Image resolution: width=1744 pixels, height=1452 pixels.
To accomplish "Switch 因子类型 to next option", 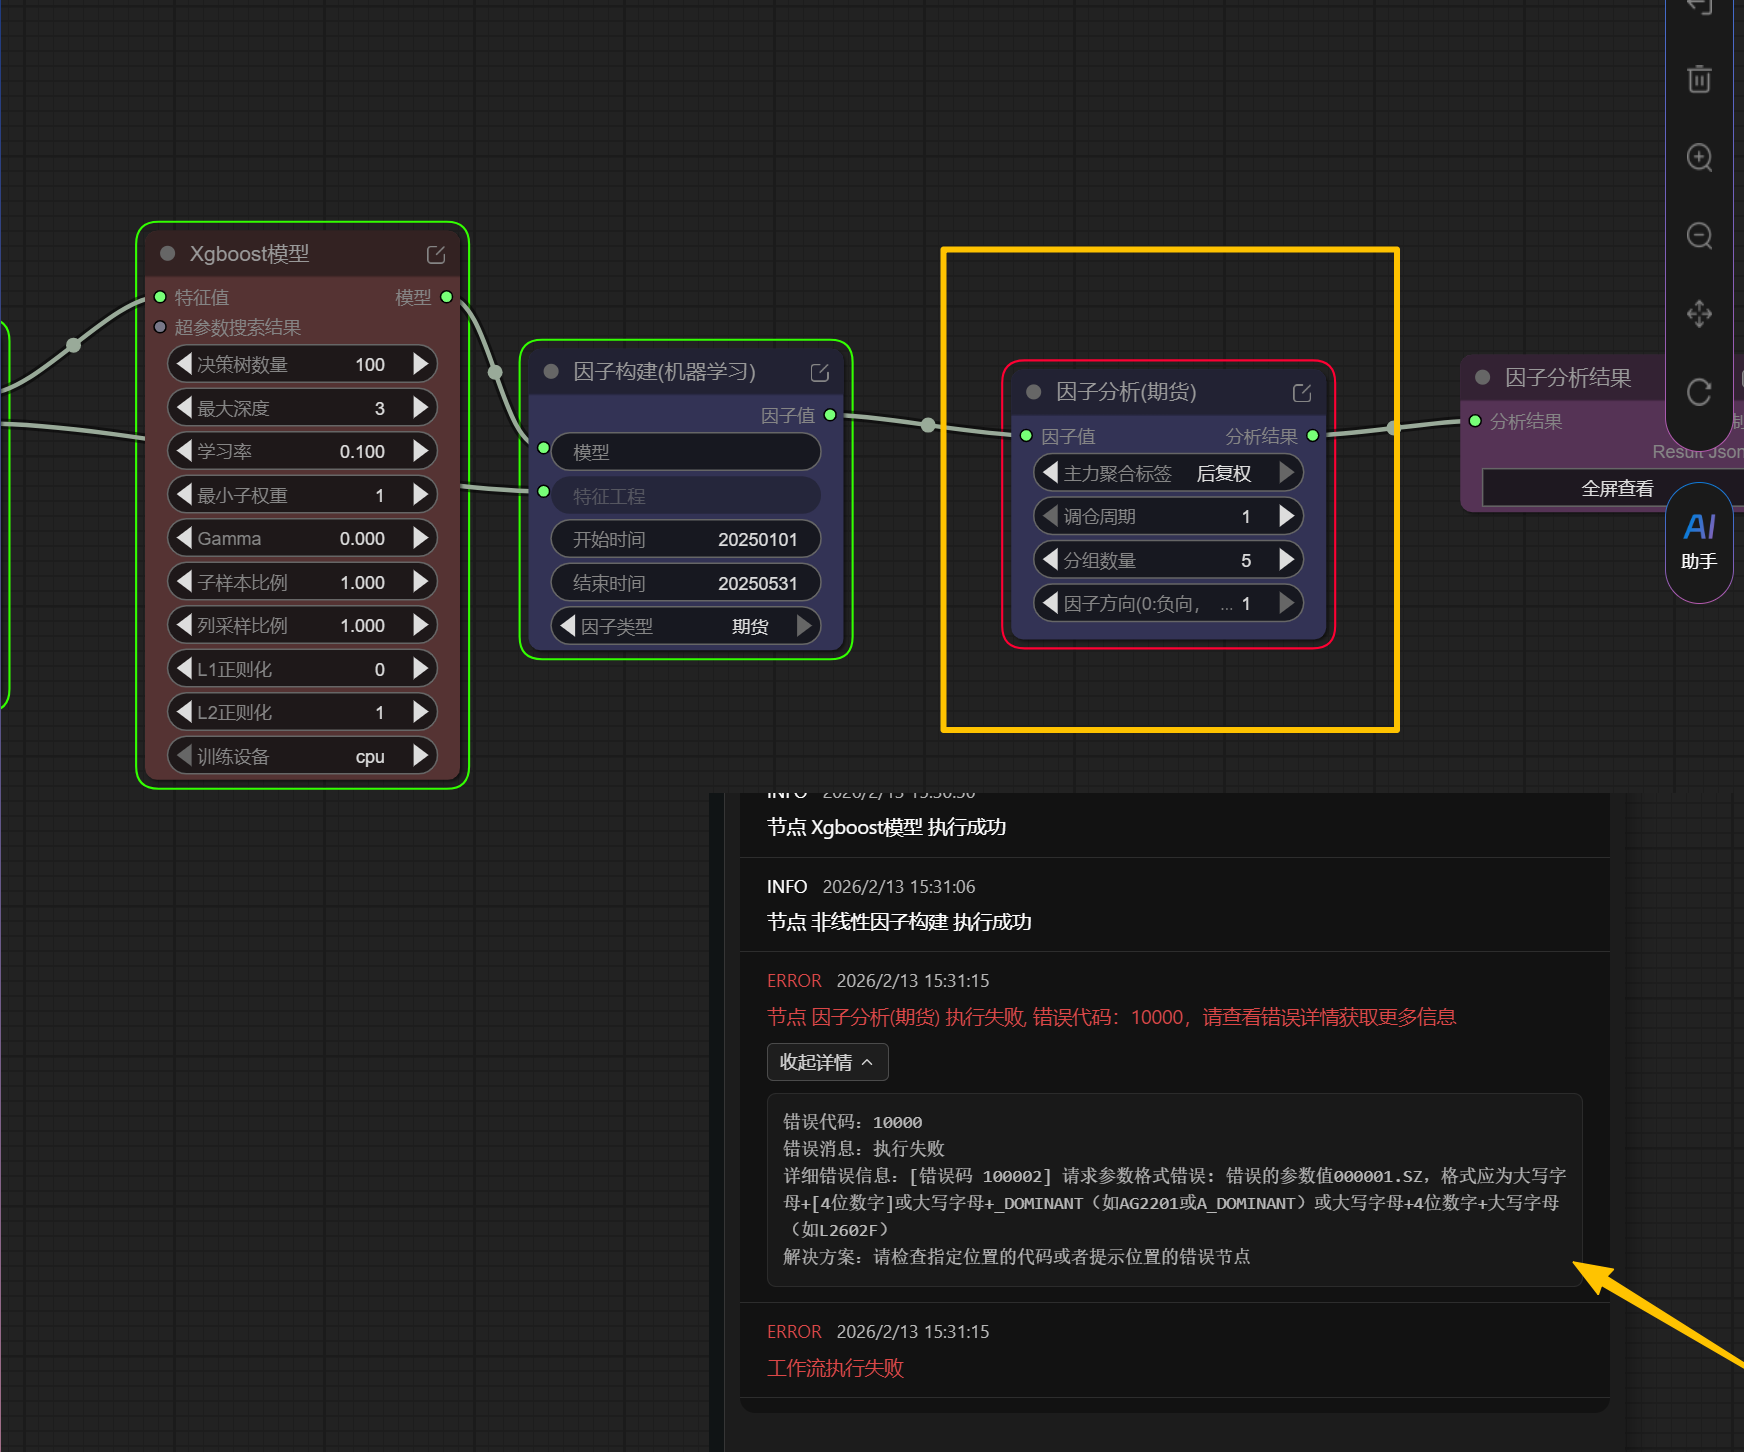I will 804,626.
